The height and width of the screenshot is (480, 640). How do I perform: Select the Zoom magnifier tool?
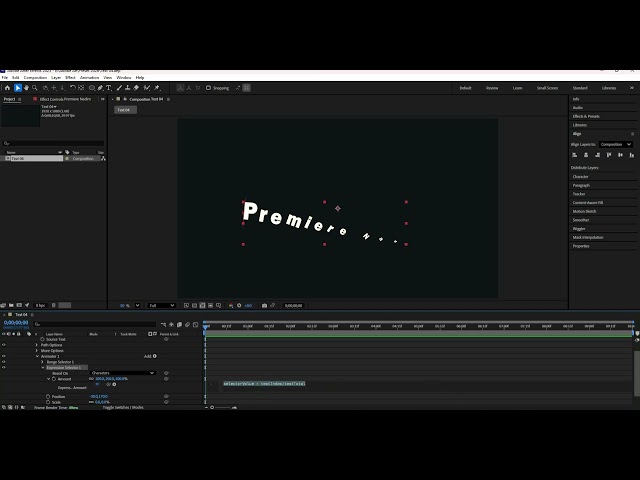click(x=35, y=88)
